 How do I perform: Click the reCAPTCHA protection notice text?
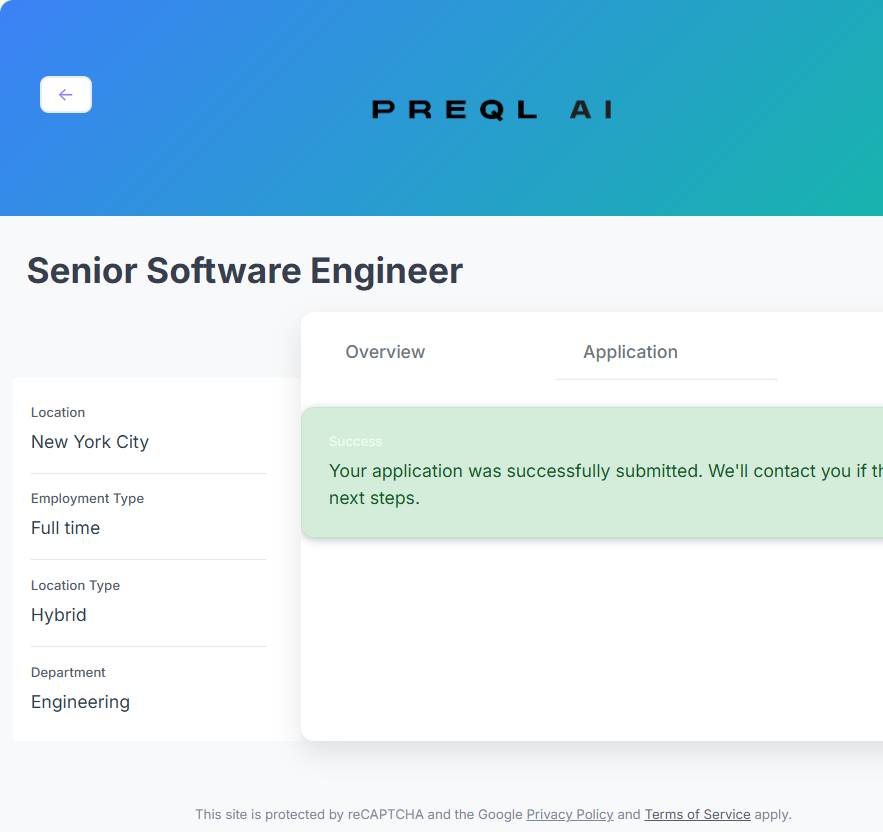pyautogui.click(x=358, y=814)
